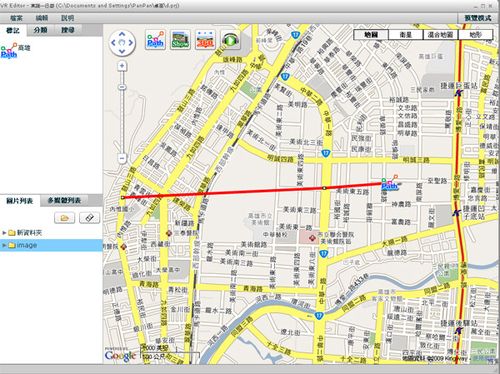Select the Show tool icon
This screenshot has height=374, width=500.
180,40
